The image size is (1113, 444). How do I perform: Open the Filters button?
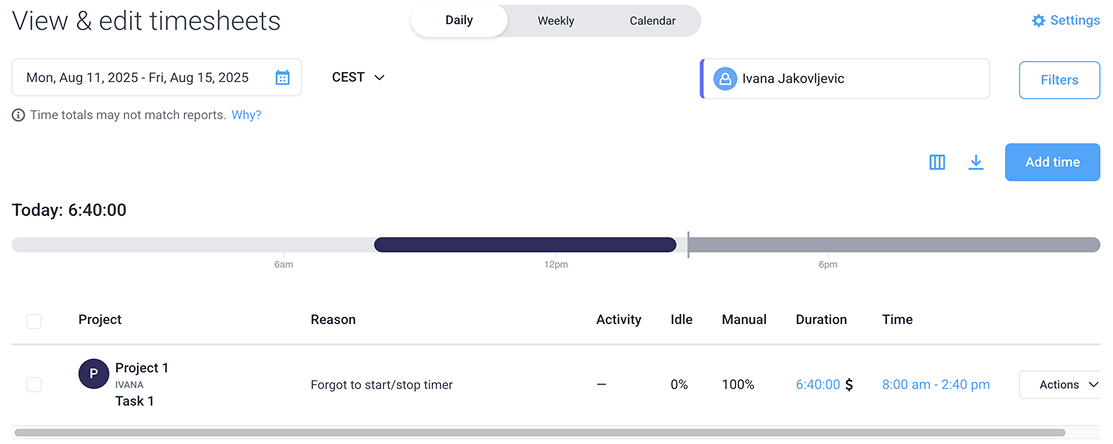pyautogui.click(x=1058, y=80)
